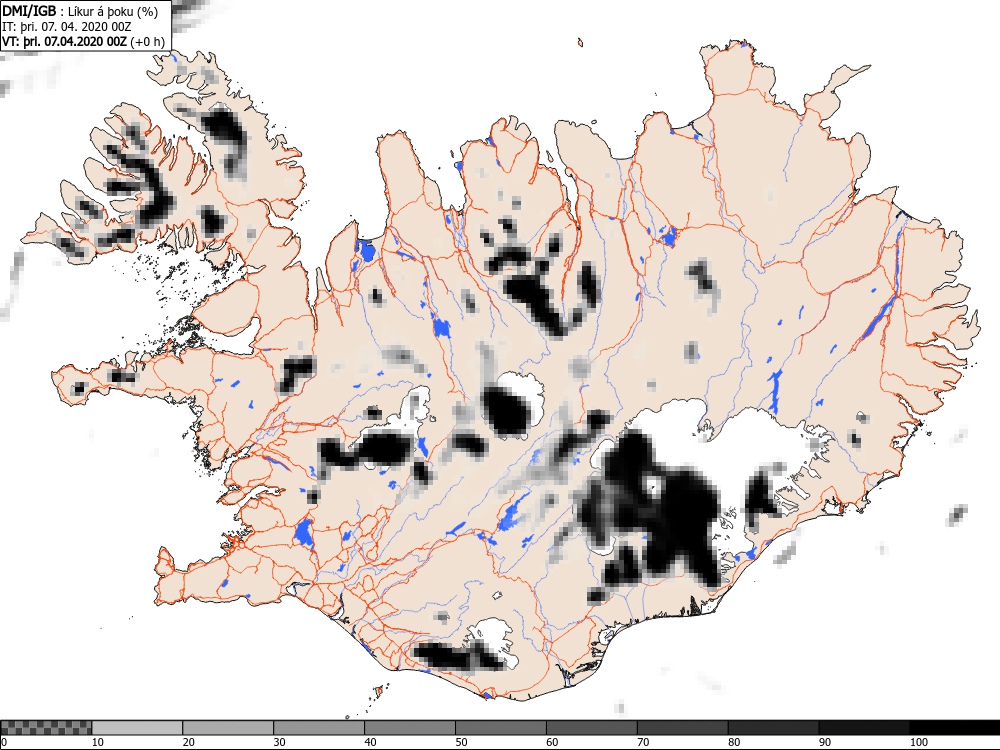Click the 40–50 percent gray swatch

(x=410, y=728)
